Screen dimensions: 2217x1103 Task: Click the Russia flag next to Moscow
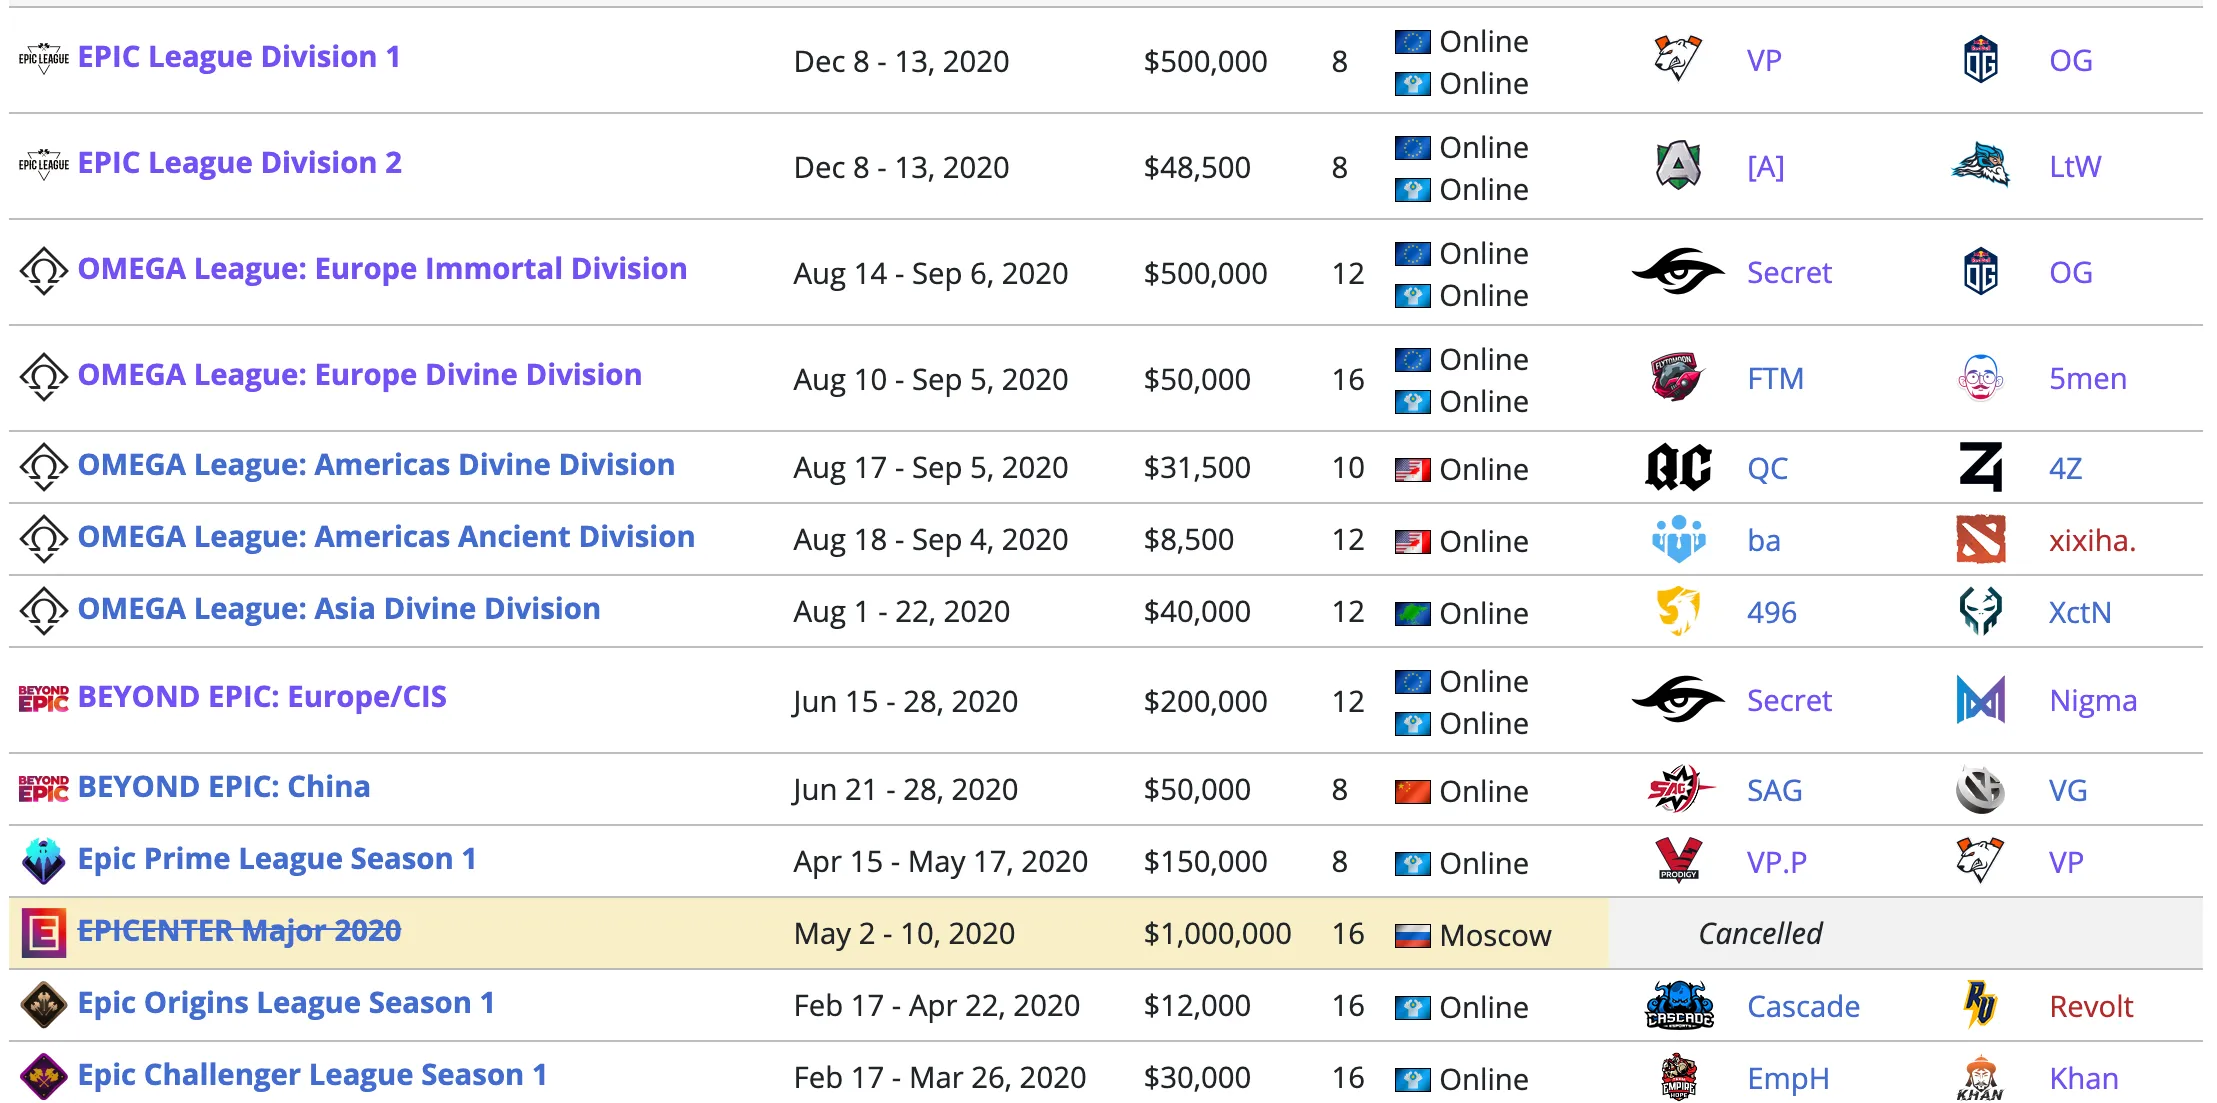1412,936
